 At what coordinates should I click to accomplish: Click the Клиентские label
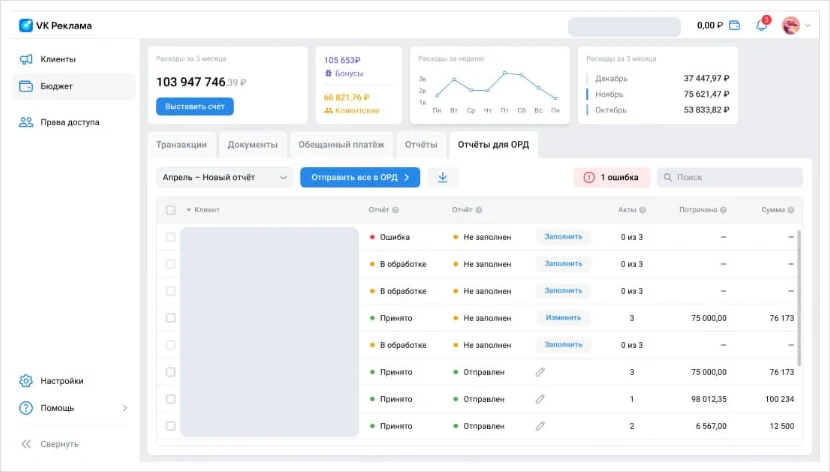[x=357, y=111]
